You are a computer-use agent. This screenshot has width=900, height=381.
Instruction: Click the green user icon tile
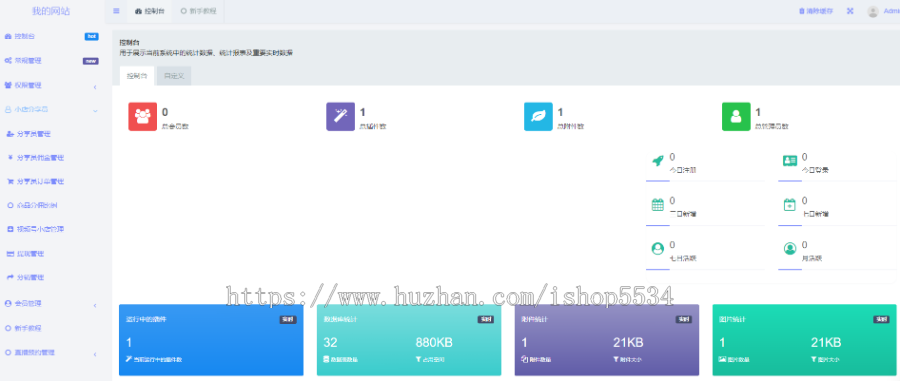[x=736, y=116]
